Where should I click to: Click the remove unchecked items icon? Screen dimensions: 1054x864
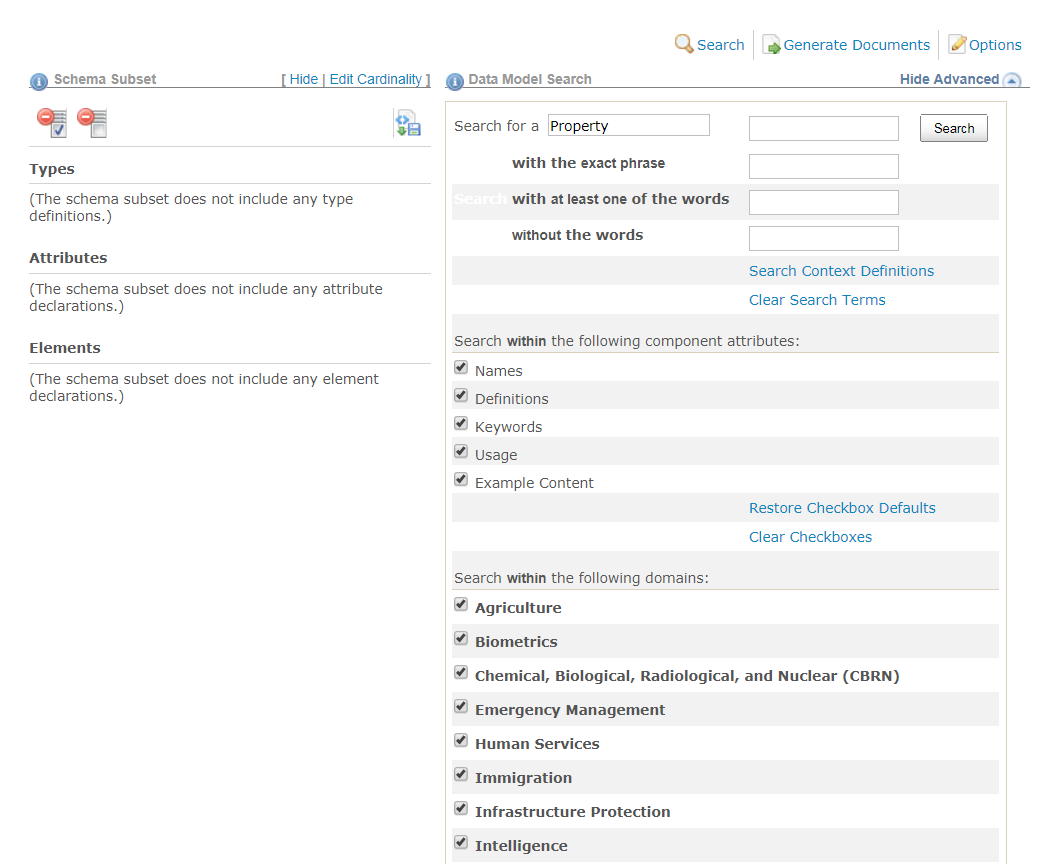tap(92, 122)
